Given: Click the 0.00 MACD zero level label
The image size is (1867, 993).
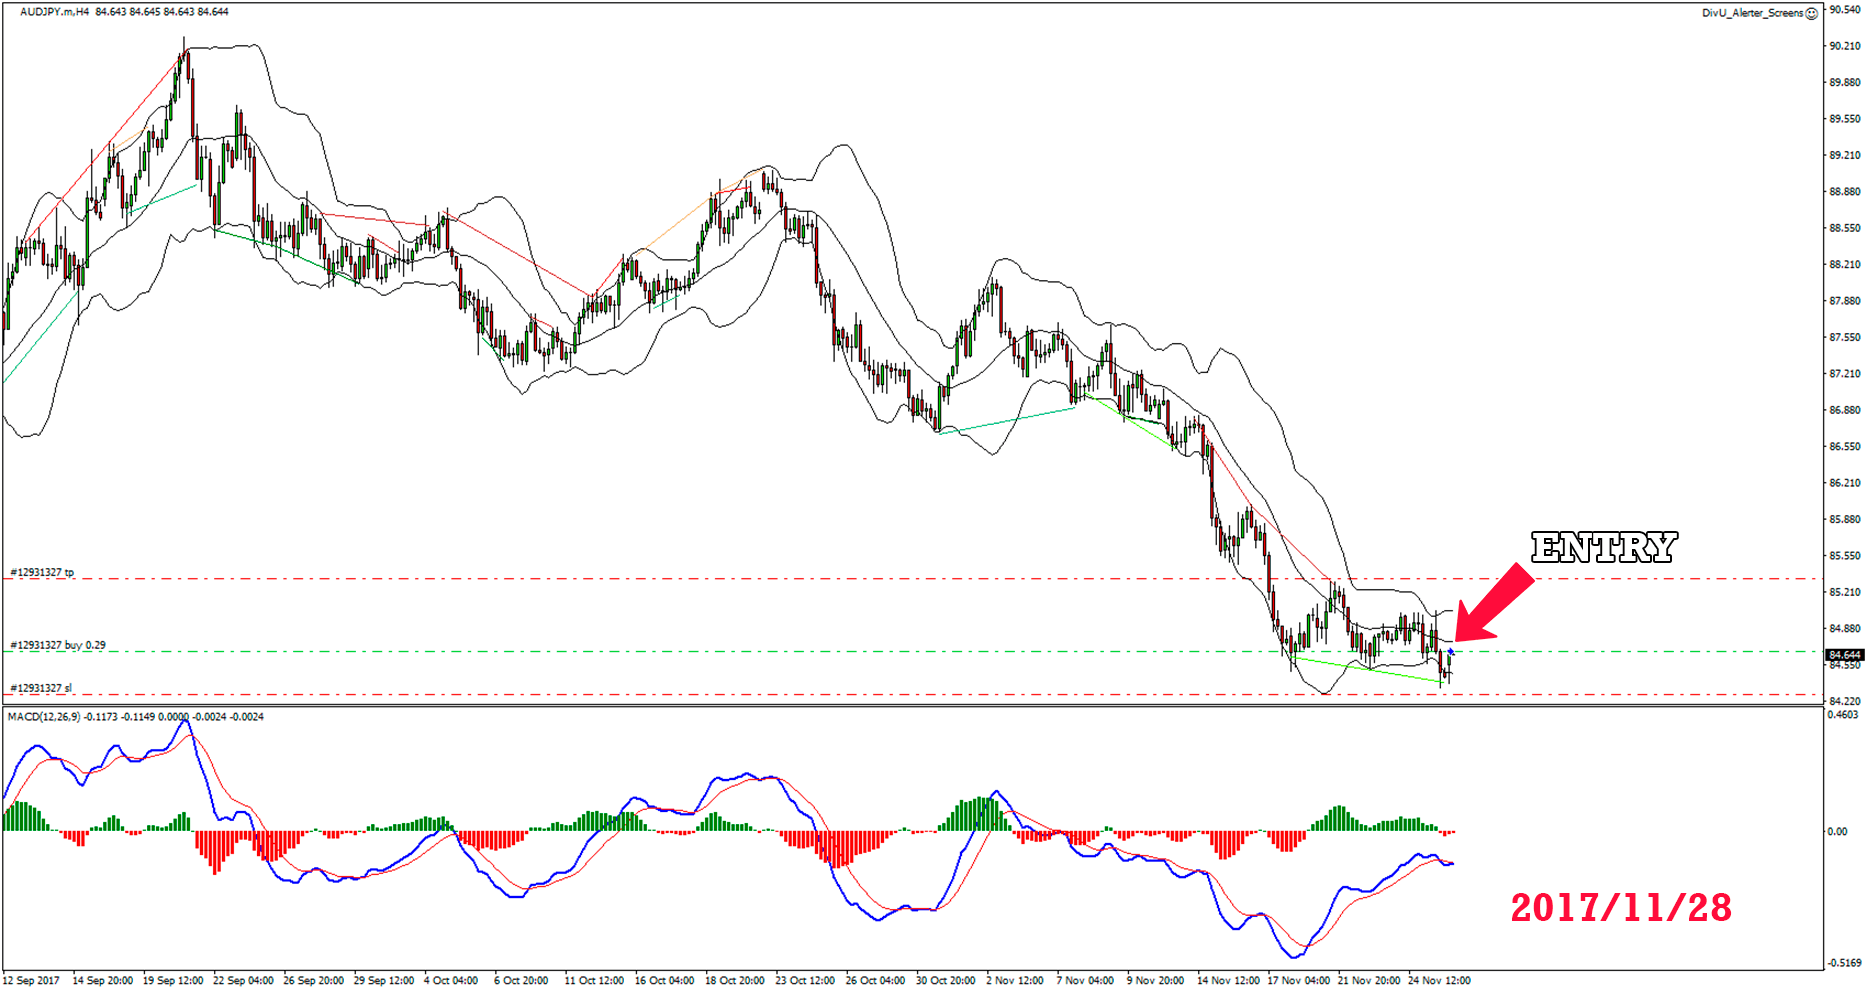Looking at the screenshot, I should click(x=1837, y=831).
